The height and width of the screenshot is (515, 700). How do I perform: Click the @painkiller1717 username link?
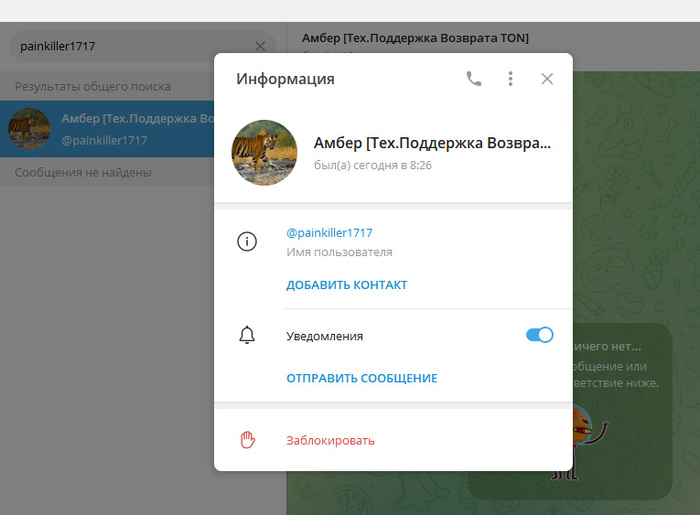point(329,233)
